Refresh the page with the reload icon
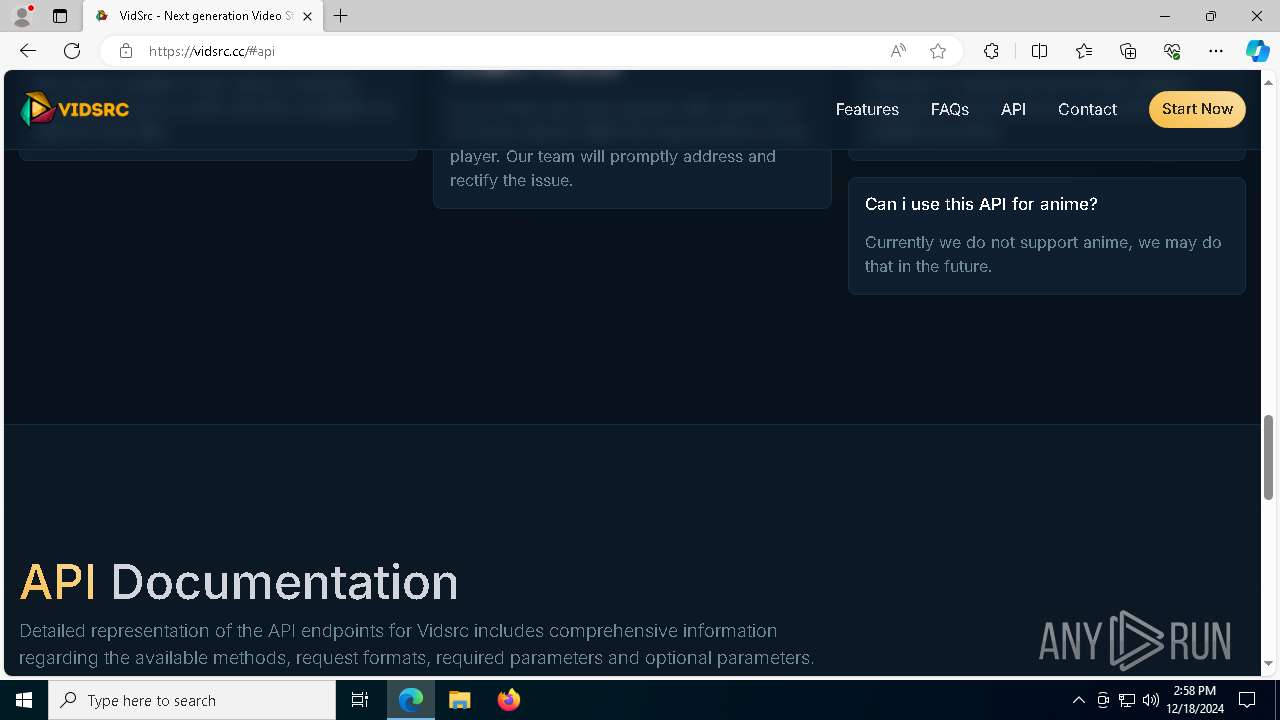The image size is (1280, 720). point(72,51)
